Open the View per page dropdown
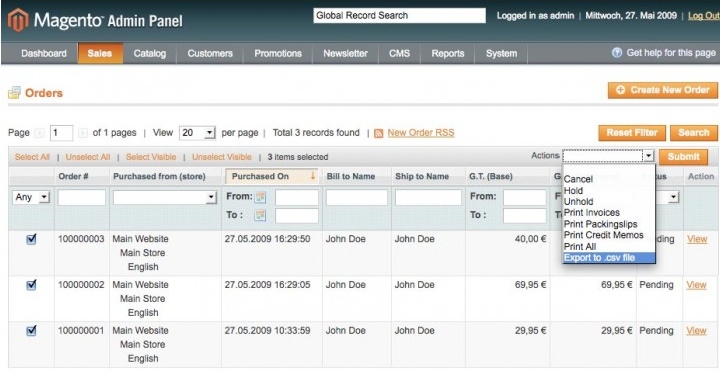 tap(197, 133)
